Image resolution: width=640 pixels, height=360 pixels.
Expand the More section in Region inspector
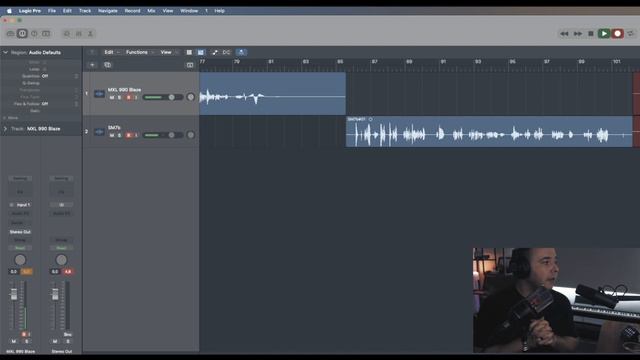click(x=4, y=118)
